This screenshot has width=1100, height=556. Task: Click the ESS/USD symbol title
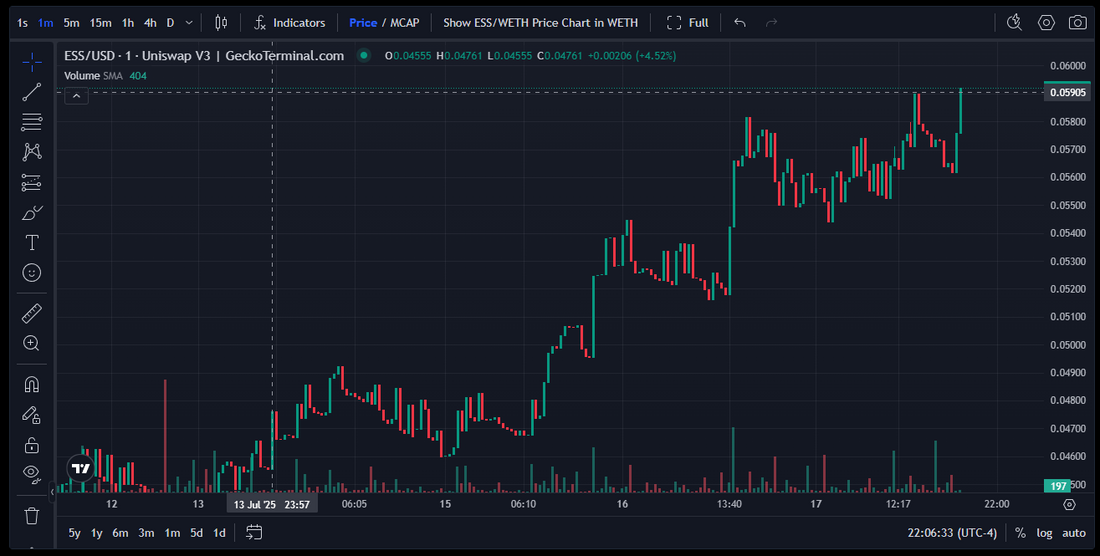click(x=204, y=55)
